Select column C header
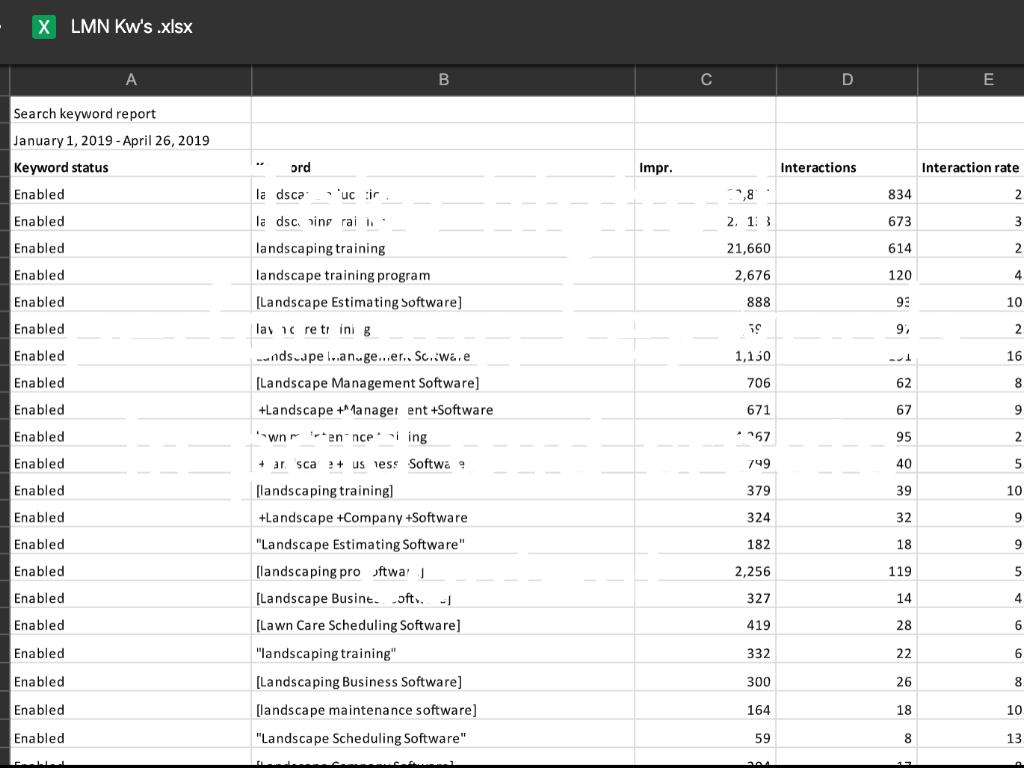Viewport: 1024px width, 768px height. tap(706, 80)
